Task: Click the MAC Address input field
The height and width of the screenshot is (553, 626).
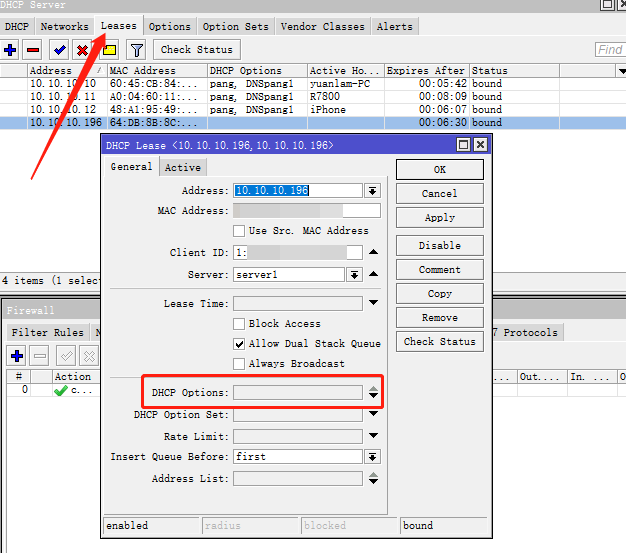Action: coord(307,211)
